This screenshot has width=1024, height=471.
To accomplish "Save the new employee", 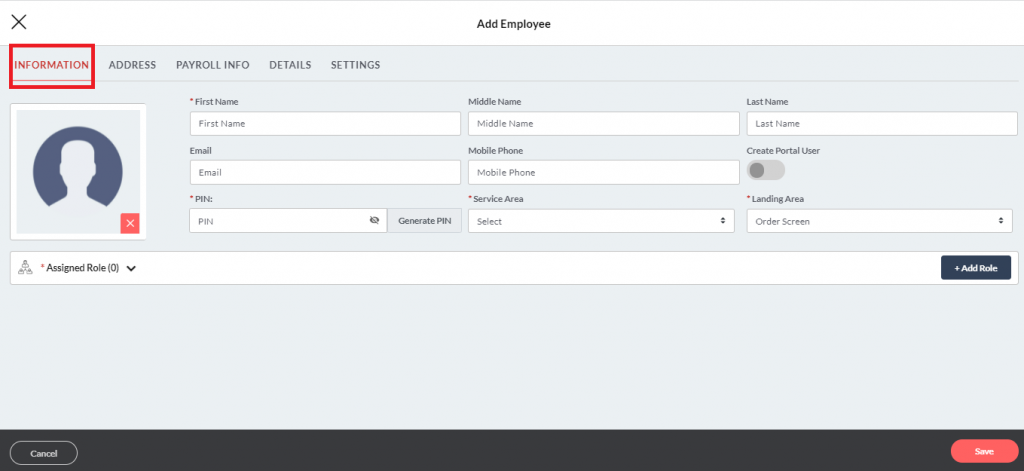I will pos(983,452).
